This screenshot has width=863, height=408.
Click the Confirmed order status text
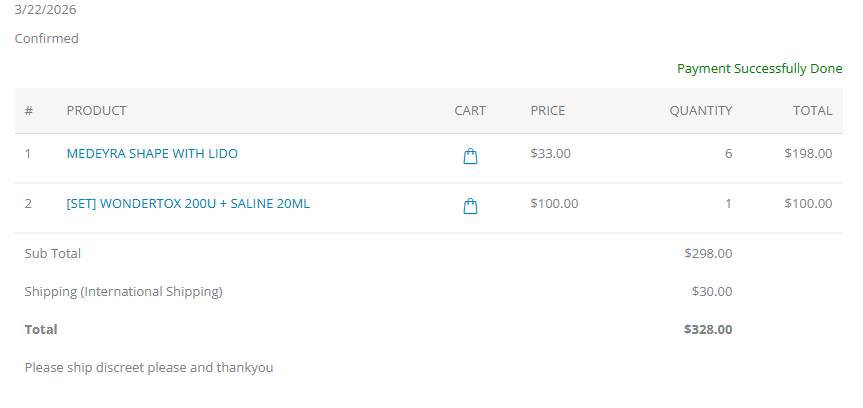click(x=47, y=39)
